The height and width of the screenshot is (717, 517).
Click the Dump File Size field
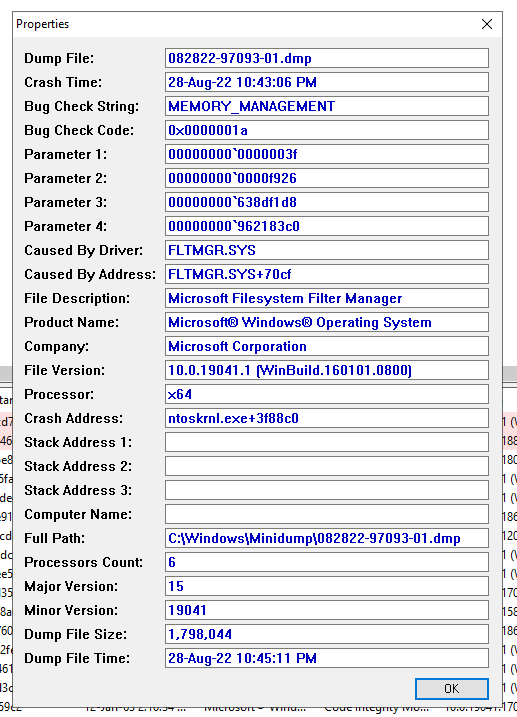point(327,634)
